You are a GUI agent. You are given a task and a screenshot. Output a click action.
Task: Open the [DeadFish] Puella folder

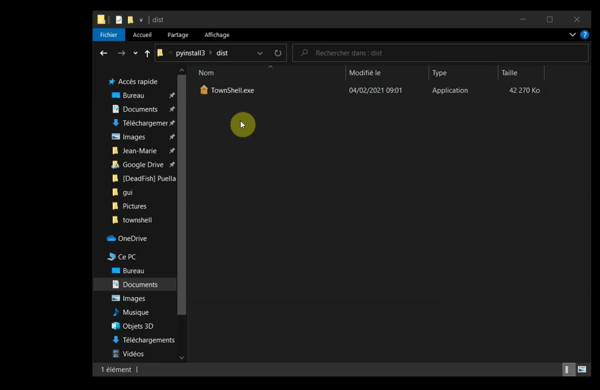point(149,178)
